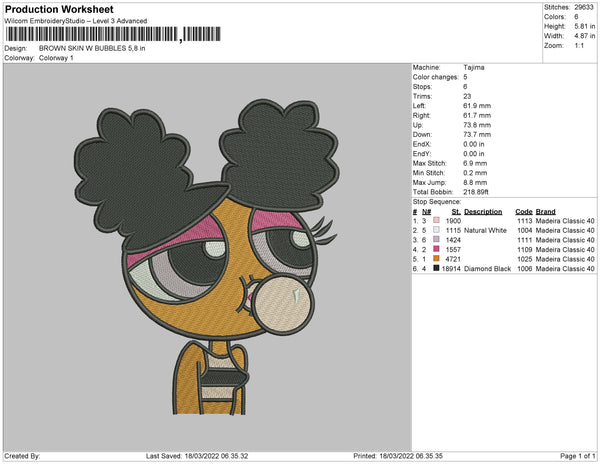600x464 pixels.
Task: Click the "Description" column header
Action: 483,212
